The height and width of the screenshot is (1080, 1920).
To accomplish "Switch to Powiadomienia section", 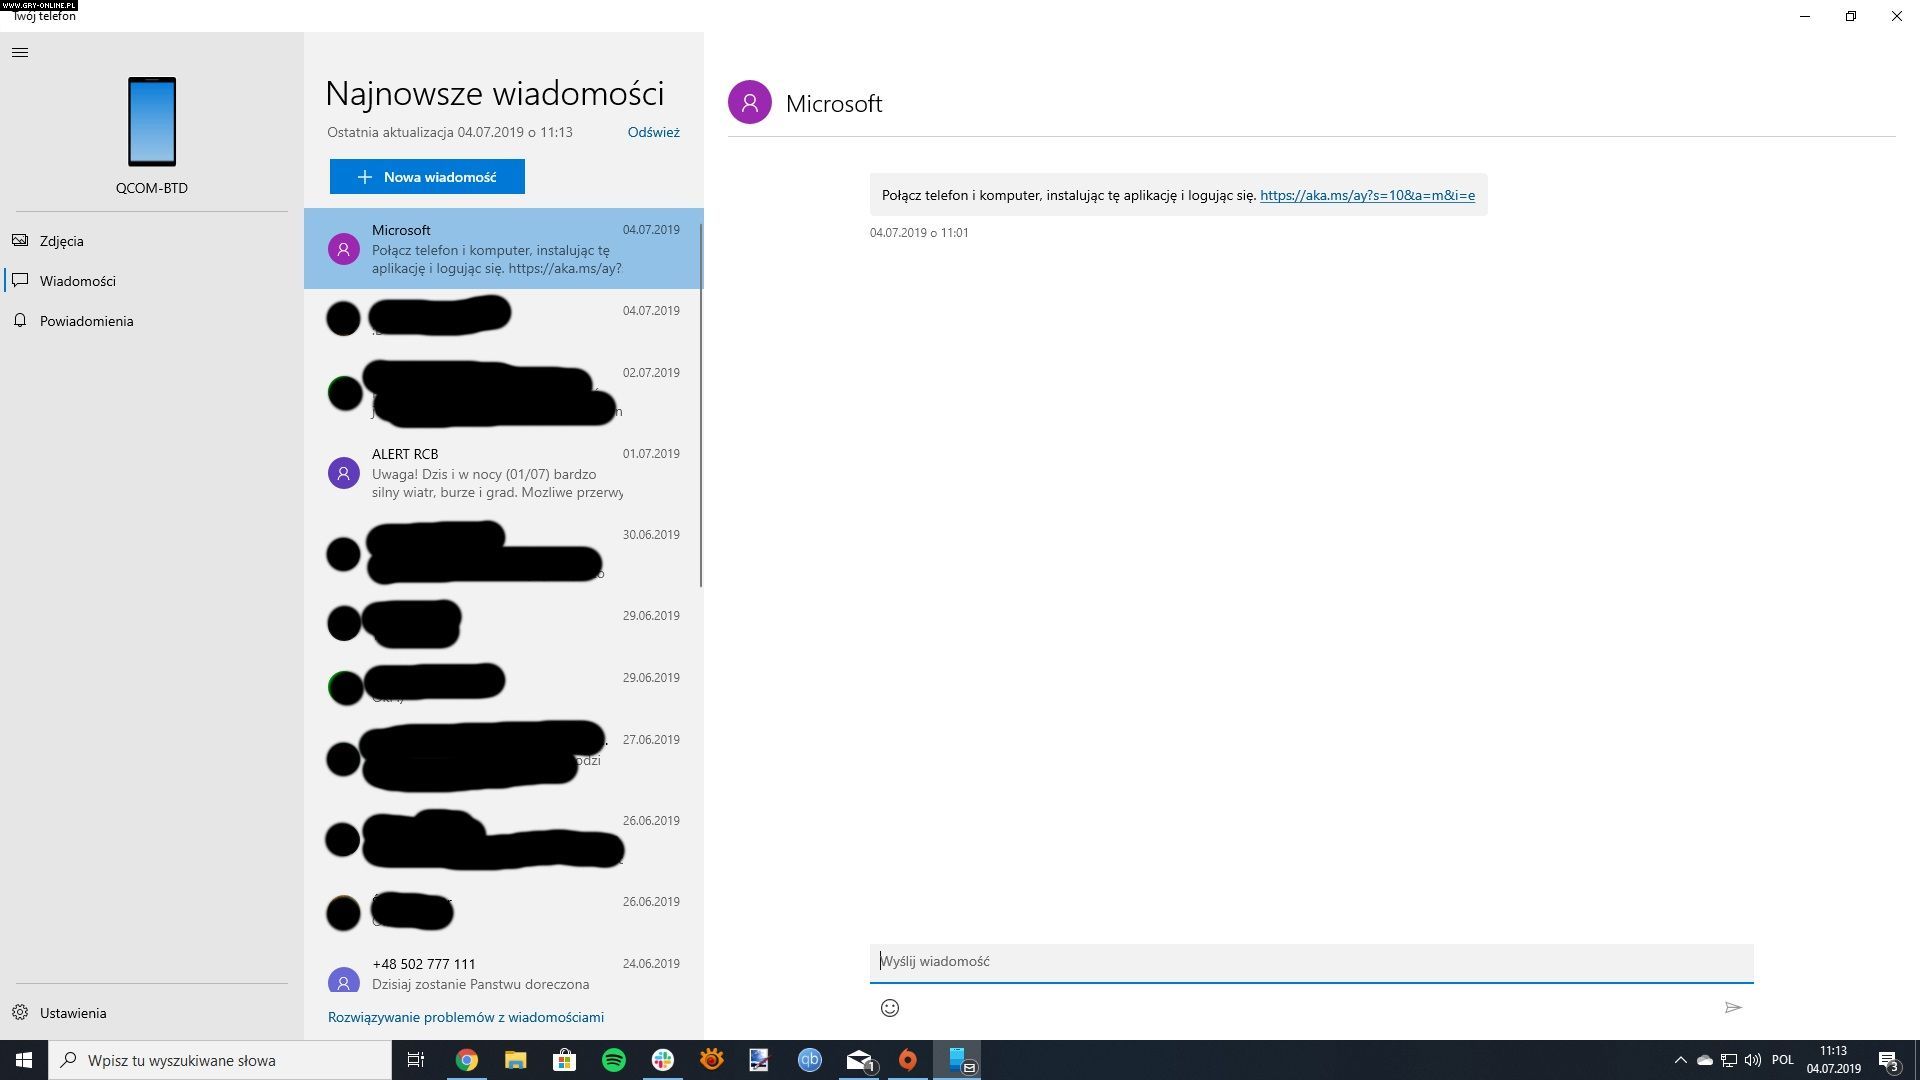I will click(x=86, y=321).
